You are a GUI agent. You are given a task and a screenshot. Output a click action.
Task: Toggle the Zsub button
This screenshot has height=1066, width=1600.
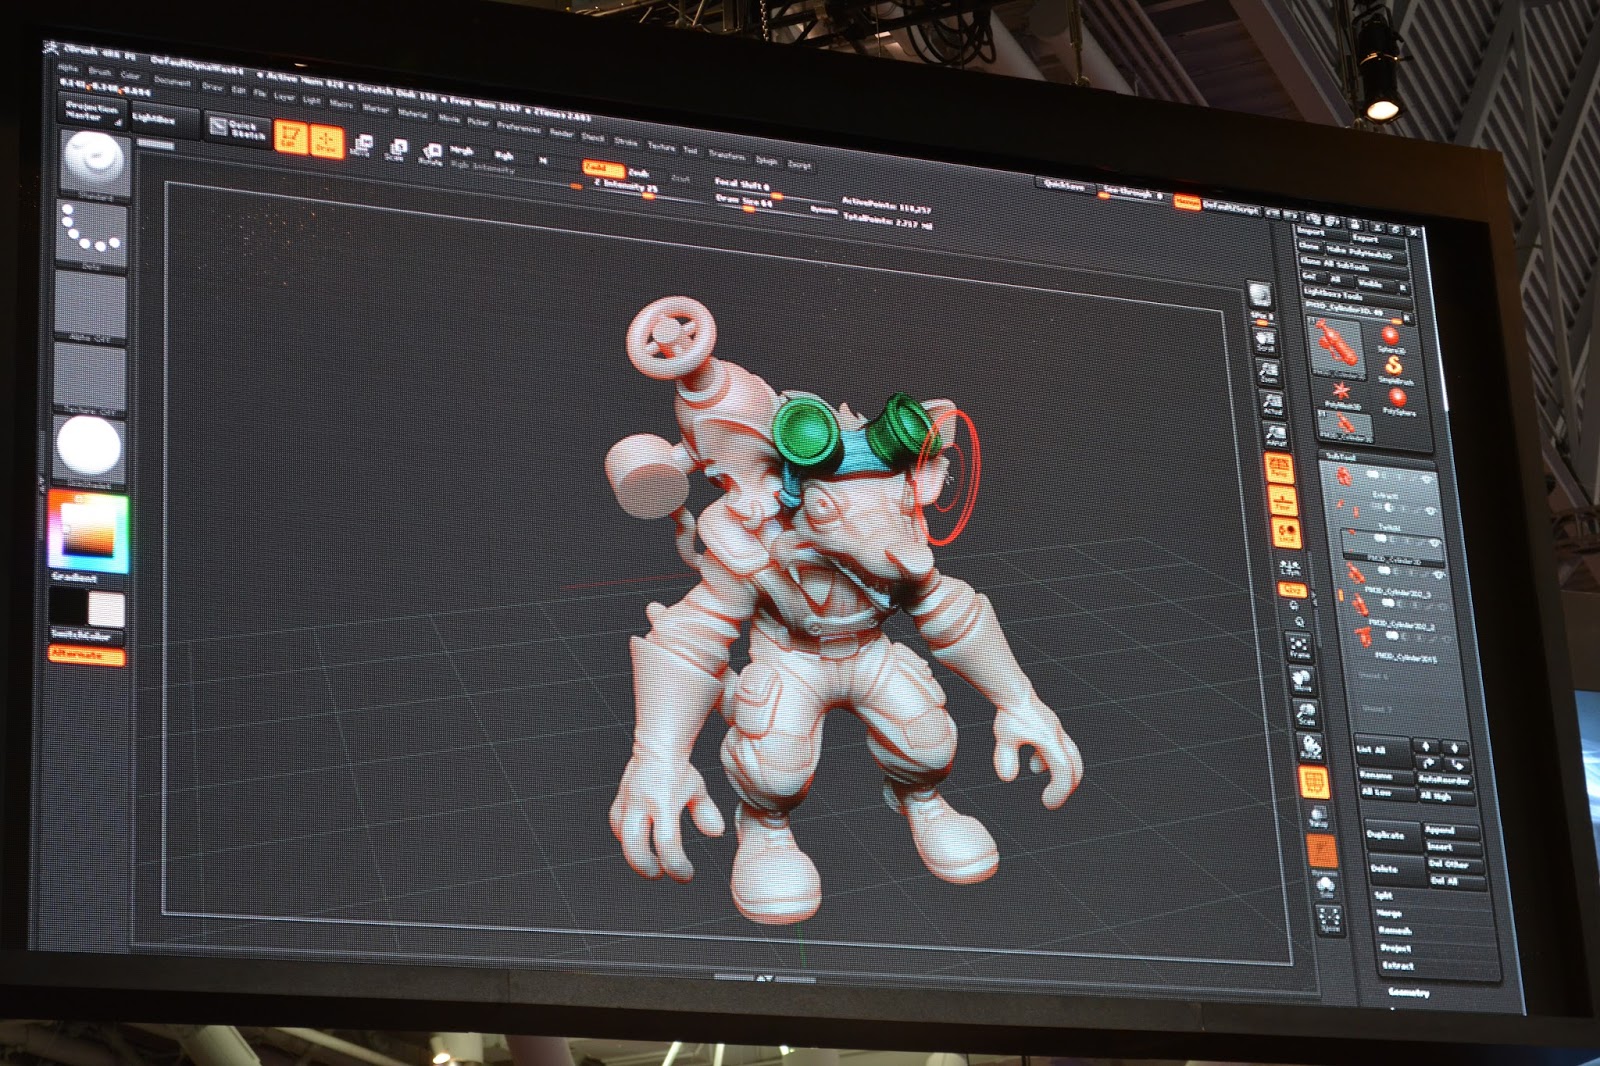click(x=640, y=172)
